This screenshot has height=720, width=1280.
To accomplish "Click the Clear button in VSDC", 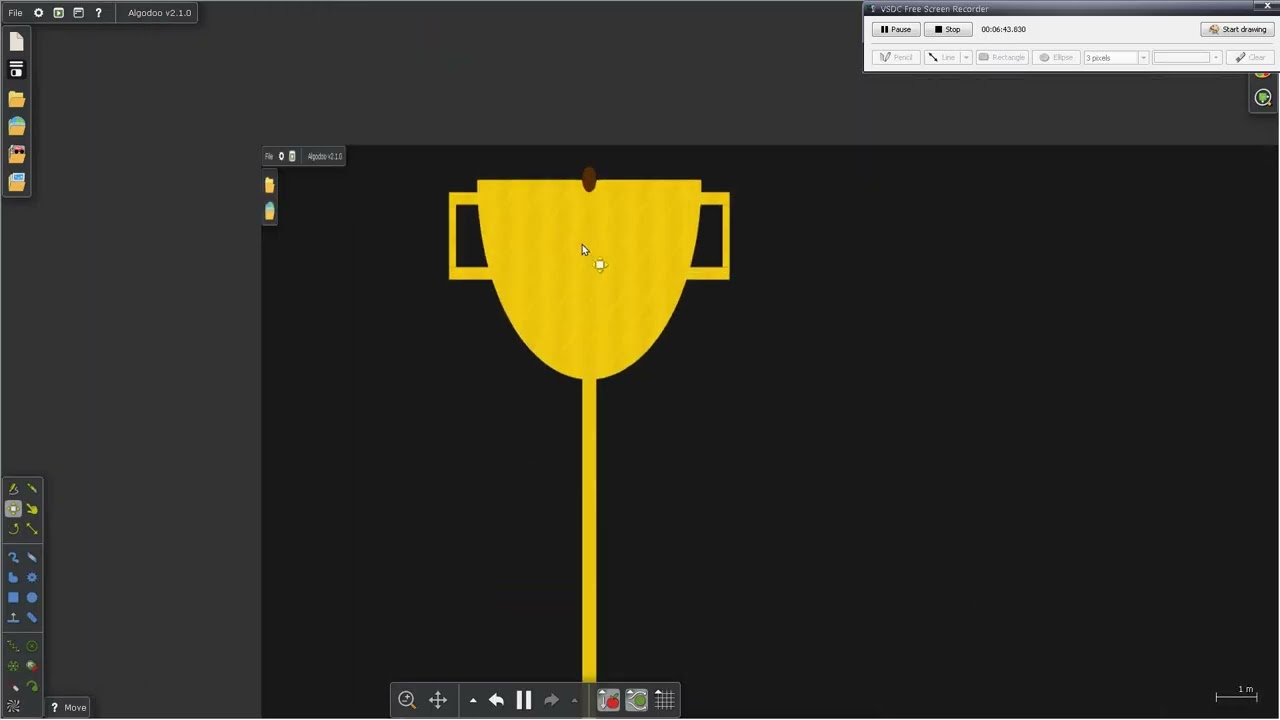I will pos(1251,58).
